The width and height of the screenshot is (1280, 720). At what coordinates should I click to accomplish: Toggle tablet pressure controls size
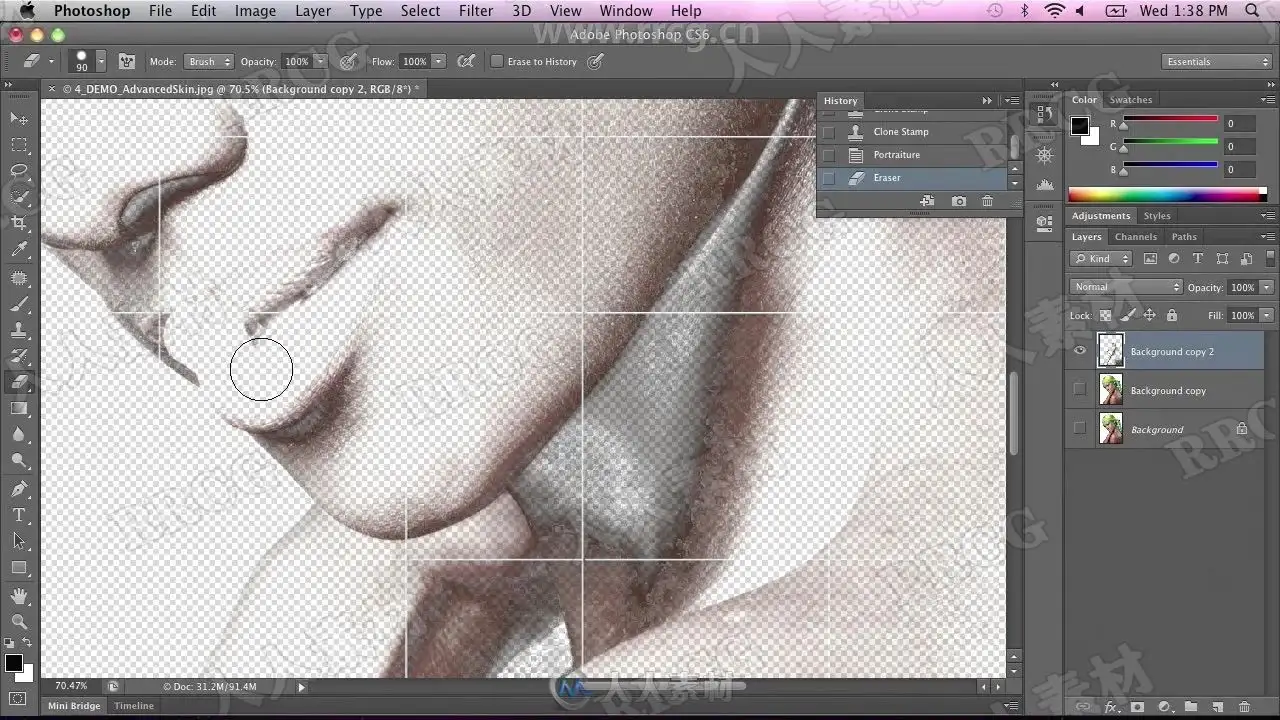coord(595,62)
